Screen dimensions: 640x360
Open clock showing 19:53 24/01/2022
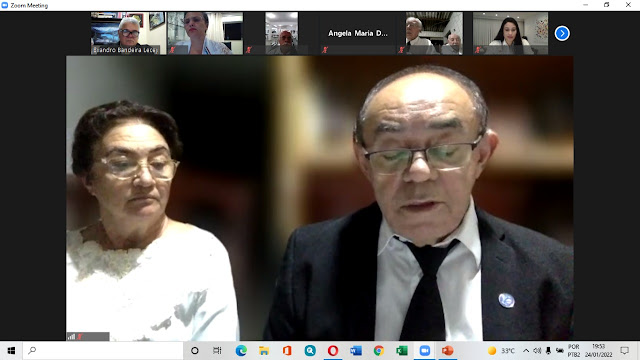click(599, 351)
